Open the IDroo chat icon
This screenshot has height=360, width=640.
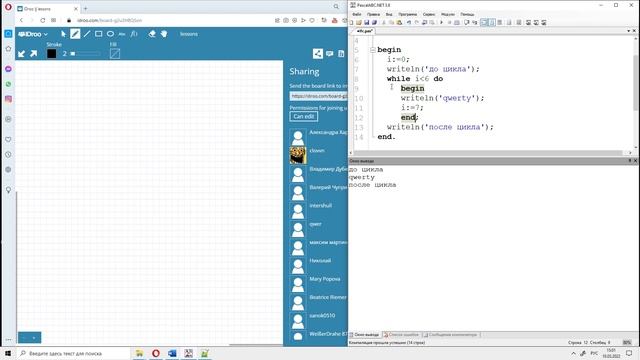329,53
